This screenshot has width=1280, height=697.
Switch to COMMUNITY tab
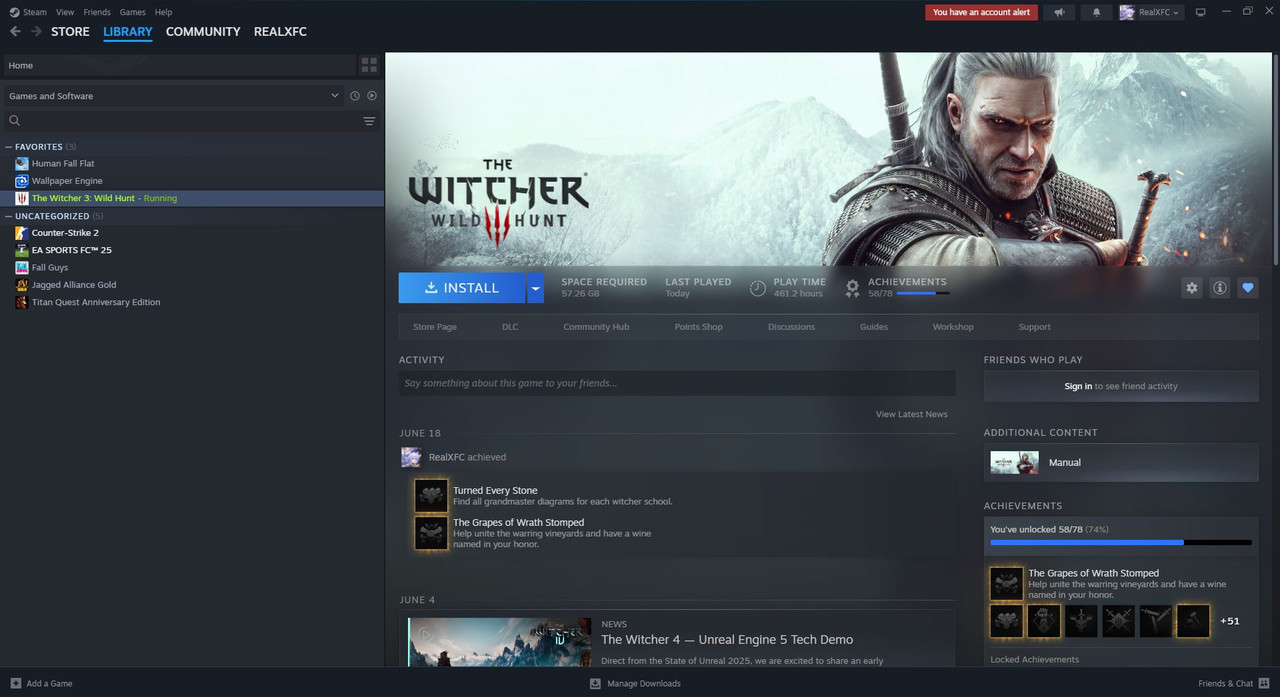pyautogui.click(x=203, y=32)
